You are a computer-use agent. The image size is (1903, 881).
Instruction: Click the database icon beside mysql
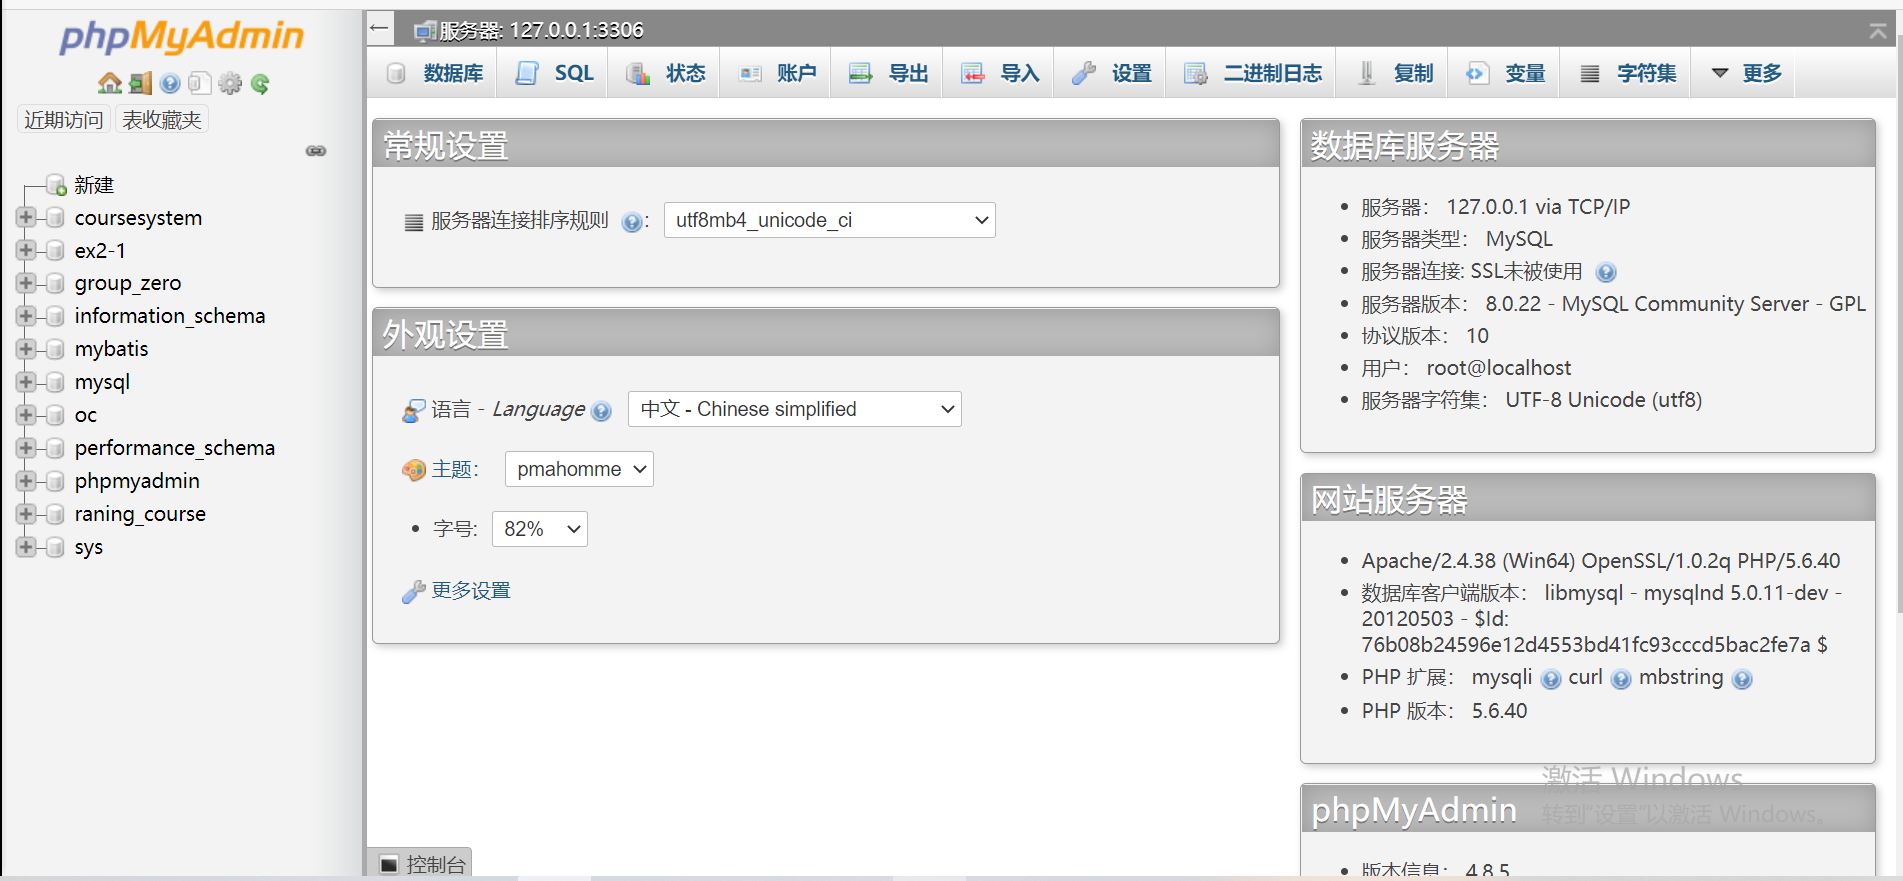pyautogui.click(x=55, y=382)
